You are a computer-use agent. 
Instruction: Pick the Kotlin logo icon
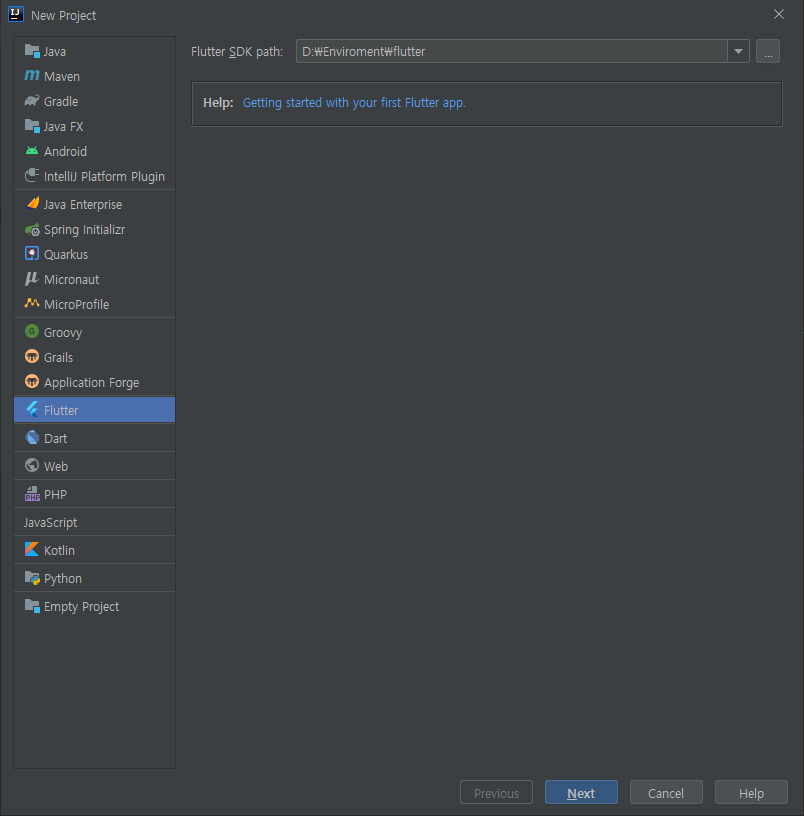[32, 550]
